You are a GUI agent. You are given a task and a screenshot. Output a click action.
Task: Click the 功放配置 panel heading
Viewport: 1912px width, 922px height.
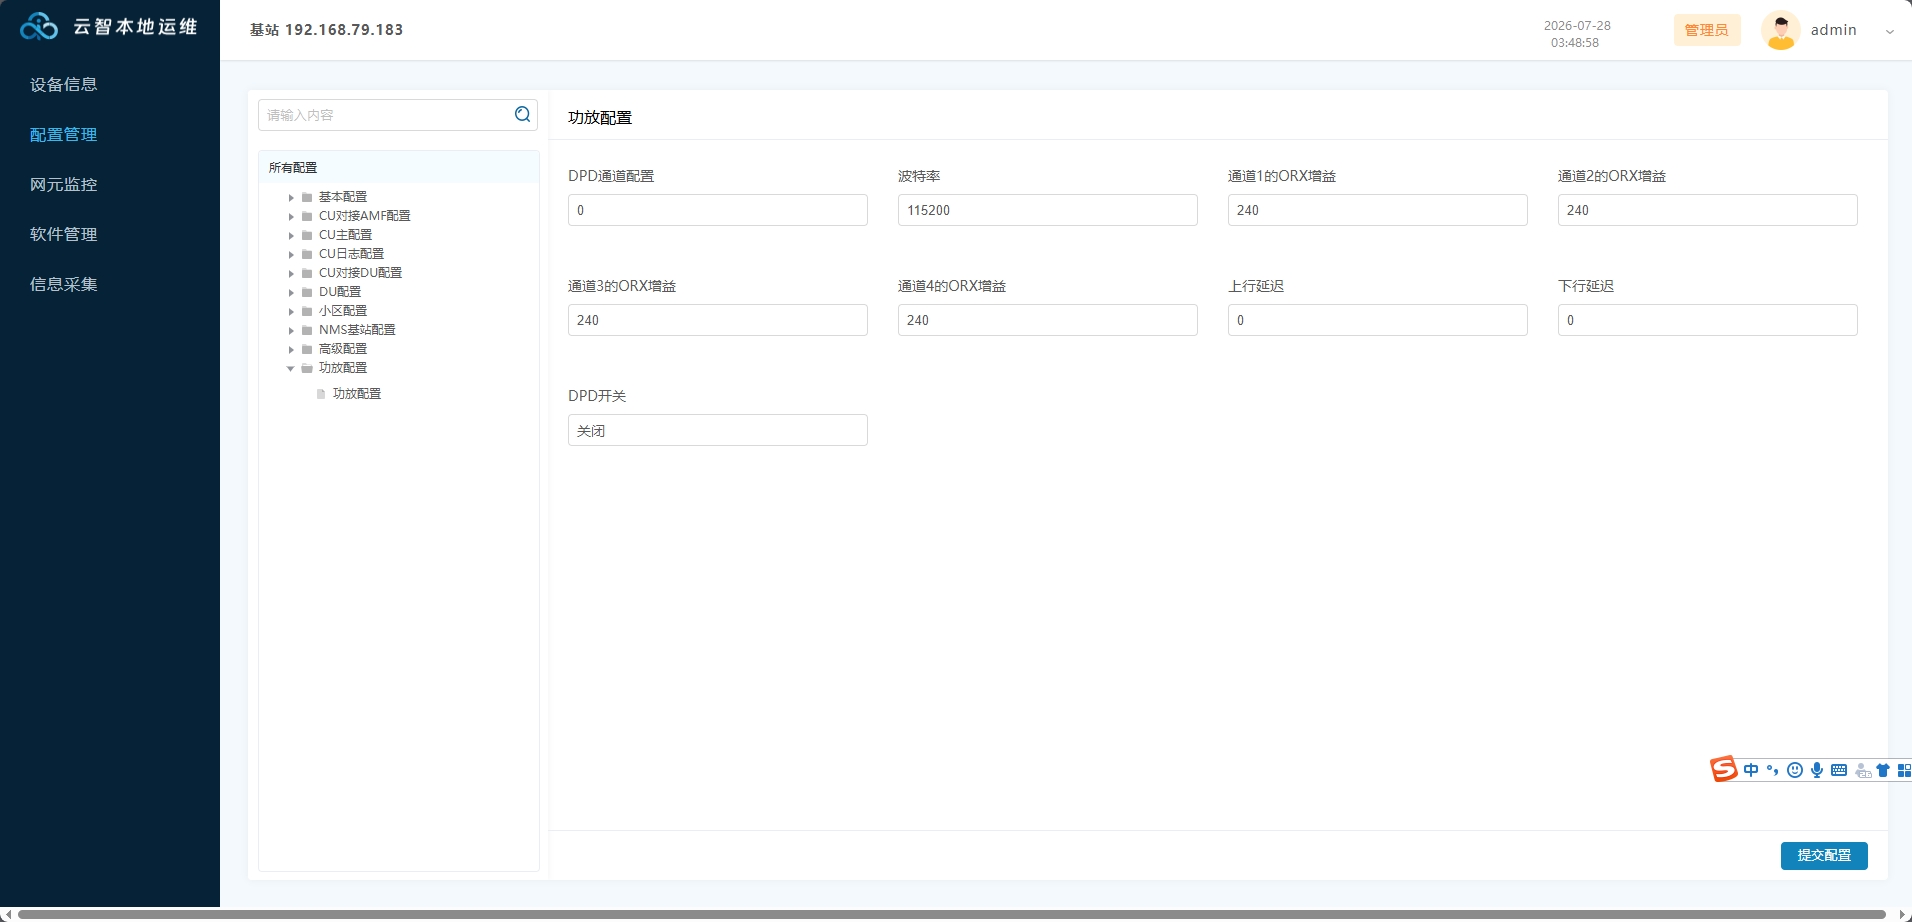(x=600, y=118)
